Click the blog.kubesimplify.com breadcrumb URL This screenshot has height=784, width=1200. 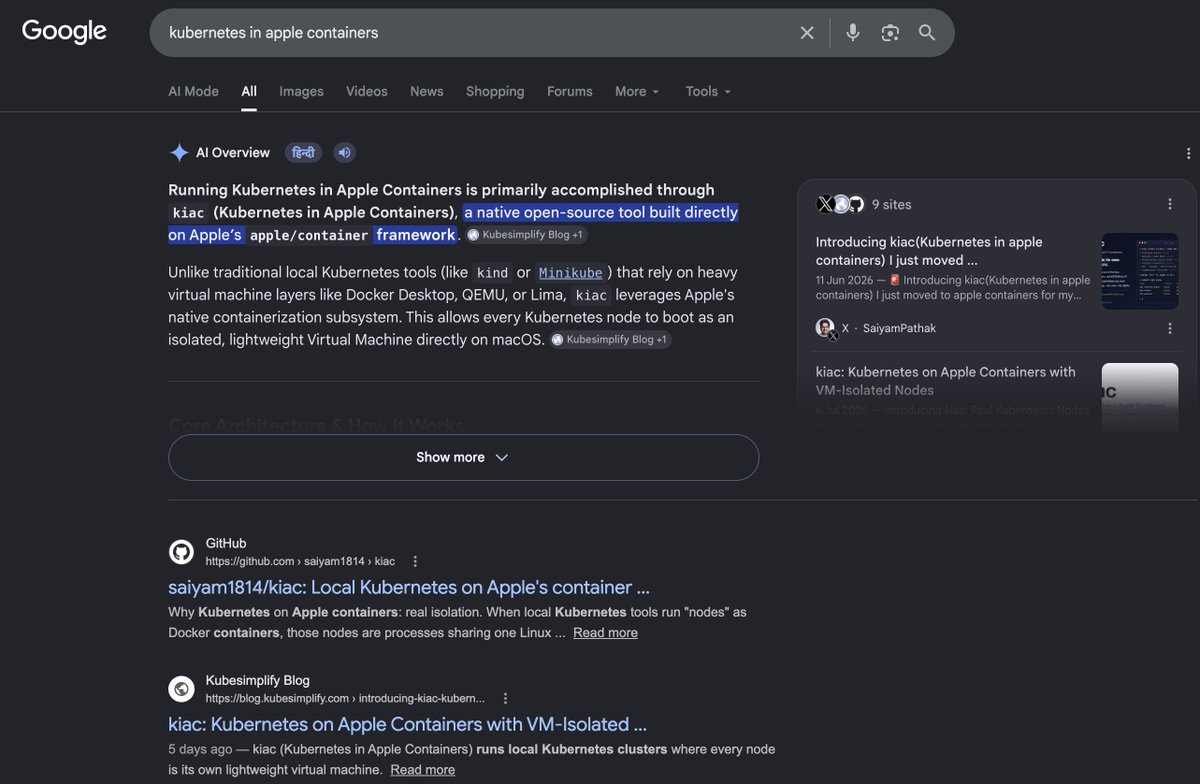[345, 698]
